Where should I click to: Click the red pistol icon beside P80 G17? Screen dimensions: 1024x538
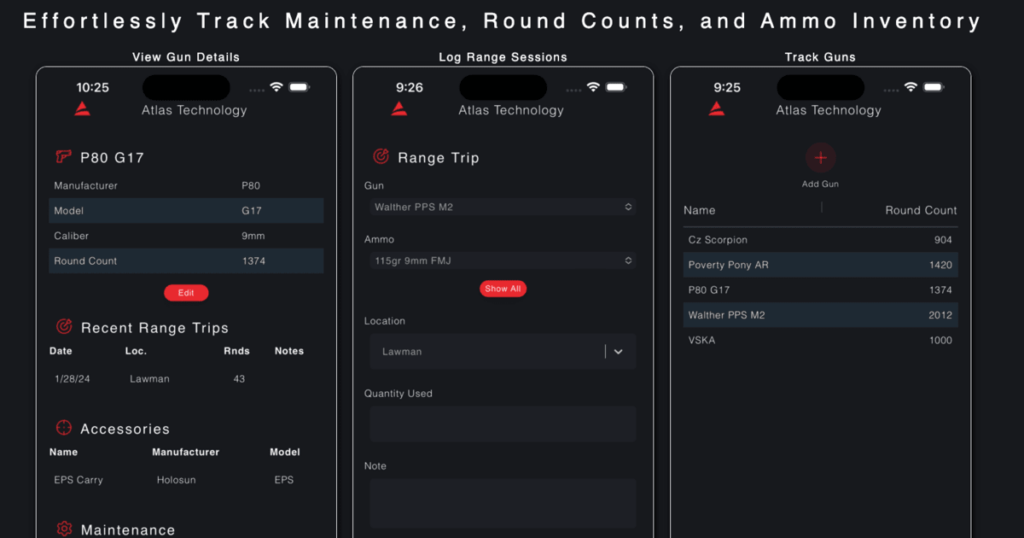tap(64, 157)
